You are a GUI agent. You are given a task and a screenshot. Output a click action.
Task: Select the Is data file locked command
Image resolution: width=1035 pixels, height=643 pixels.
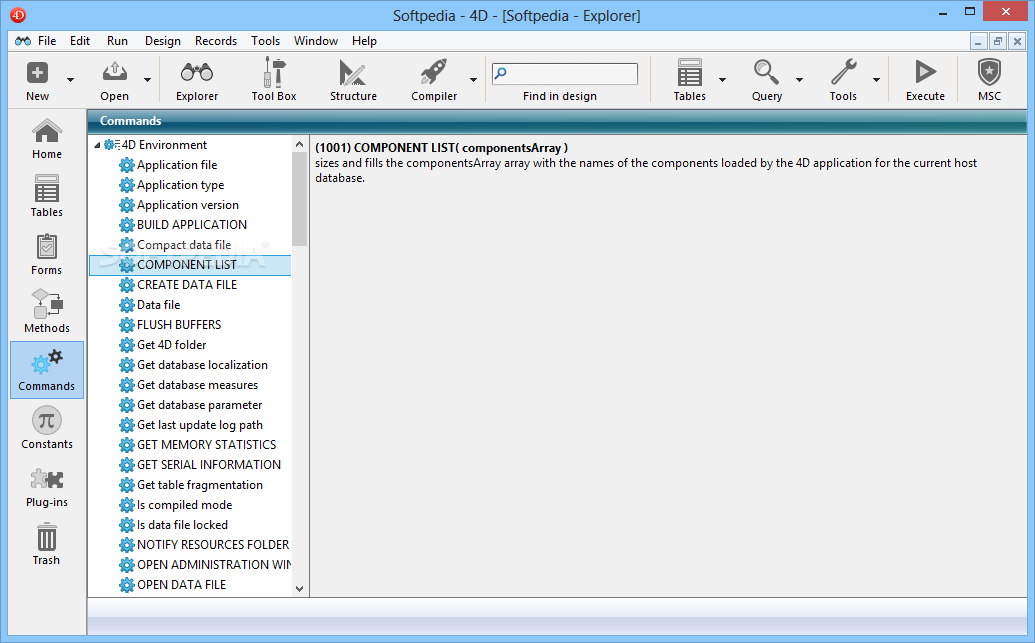182,525
